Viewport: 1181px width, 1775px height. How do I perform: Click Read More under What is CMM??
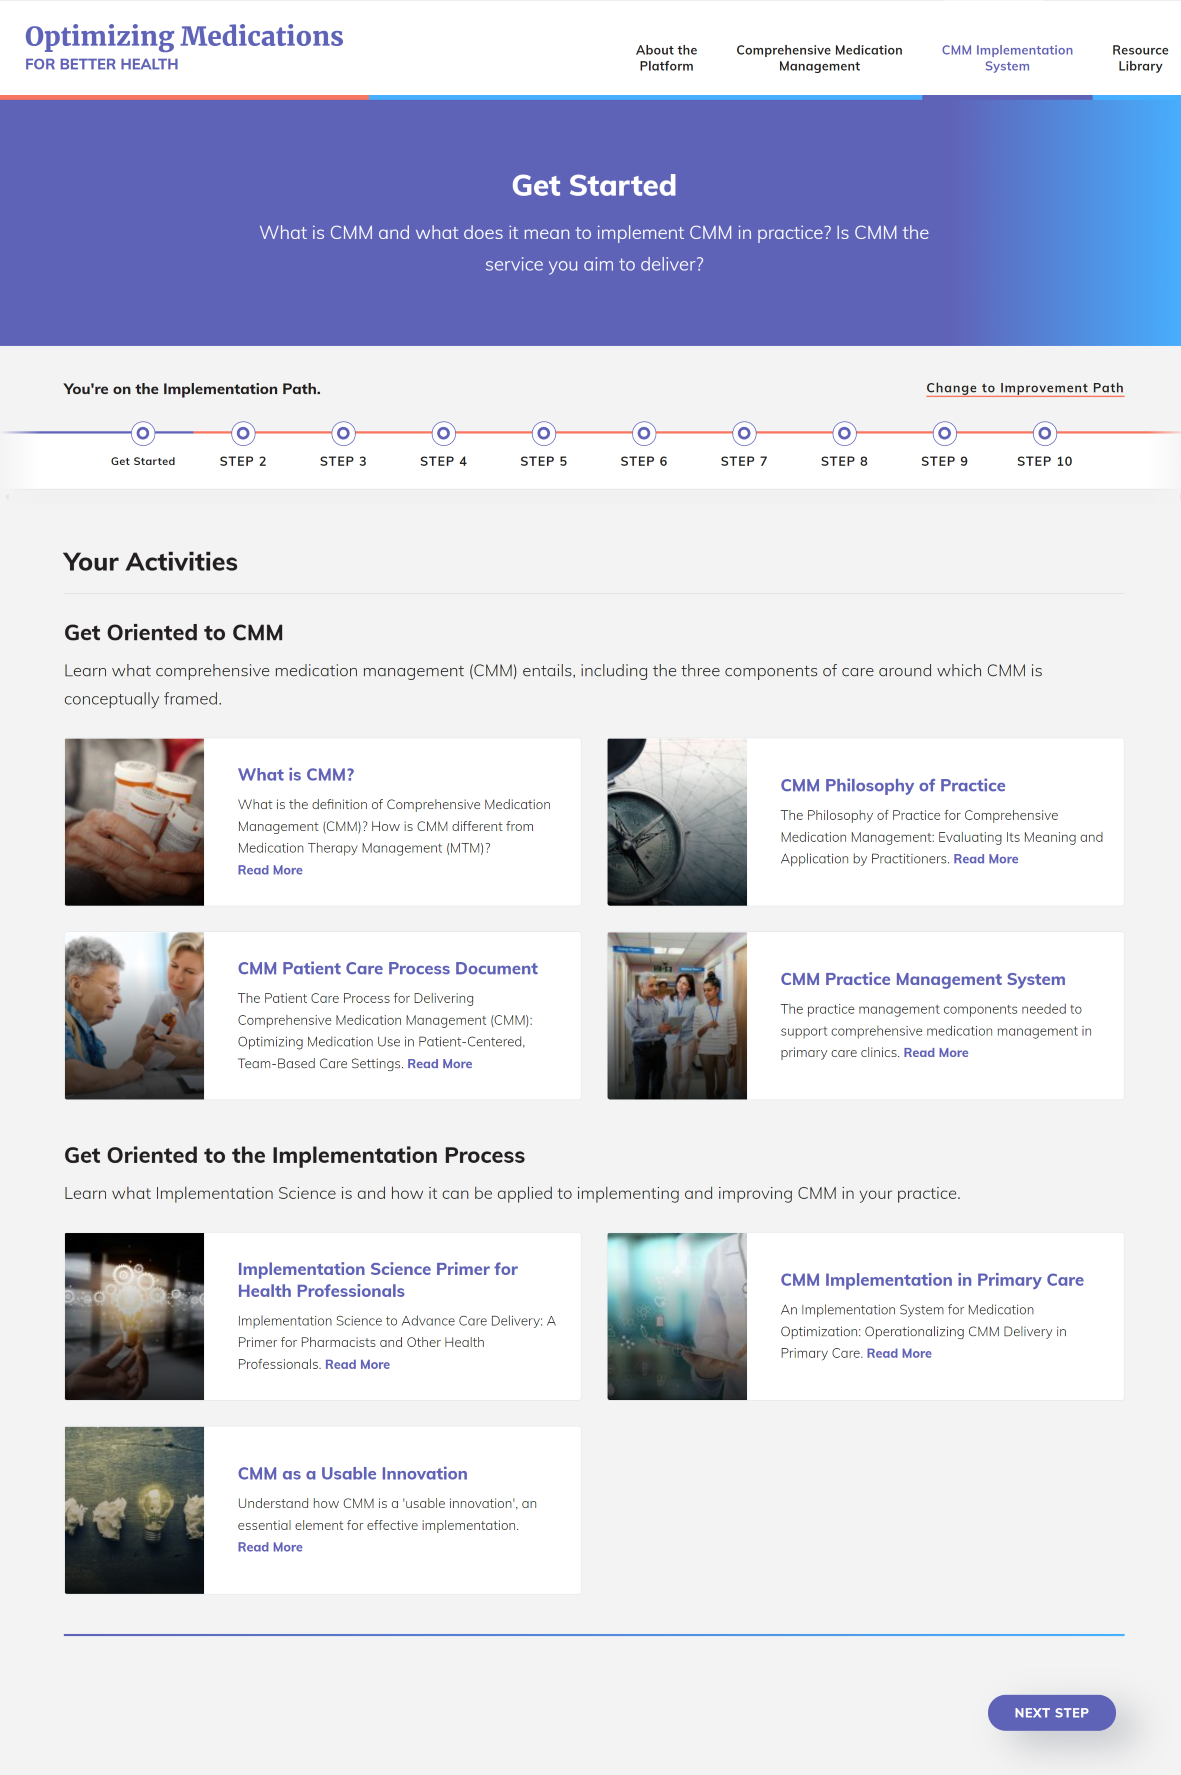(270, 870)
